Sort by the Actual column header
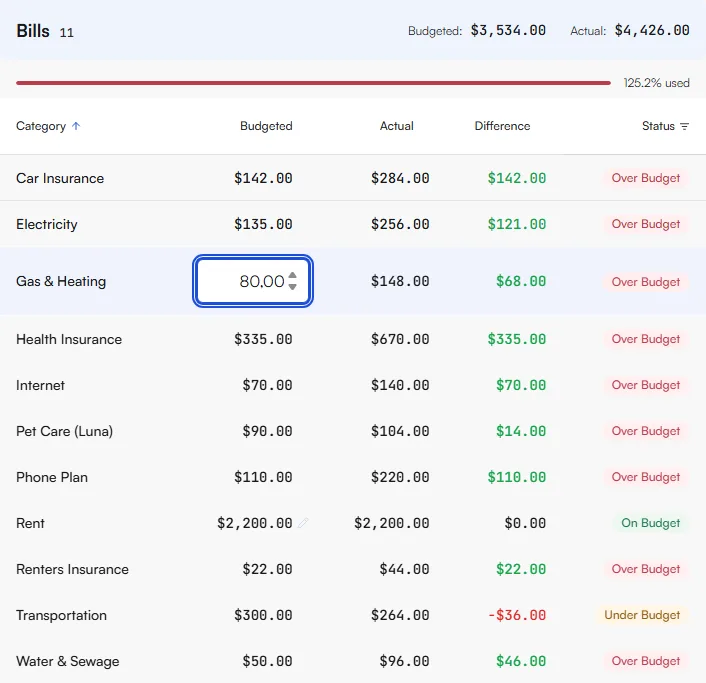Screen dimensions: 706x683 click(396, 126)
